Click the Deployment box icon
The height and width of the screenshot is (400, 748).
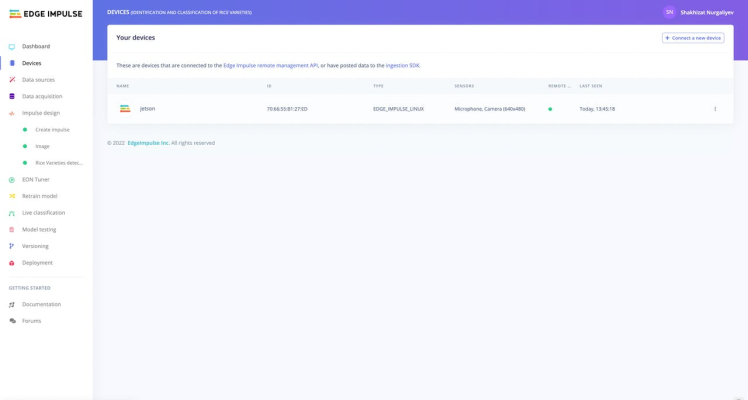point(12,263)
